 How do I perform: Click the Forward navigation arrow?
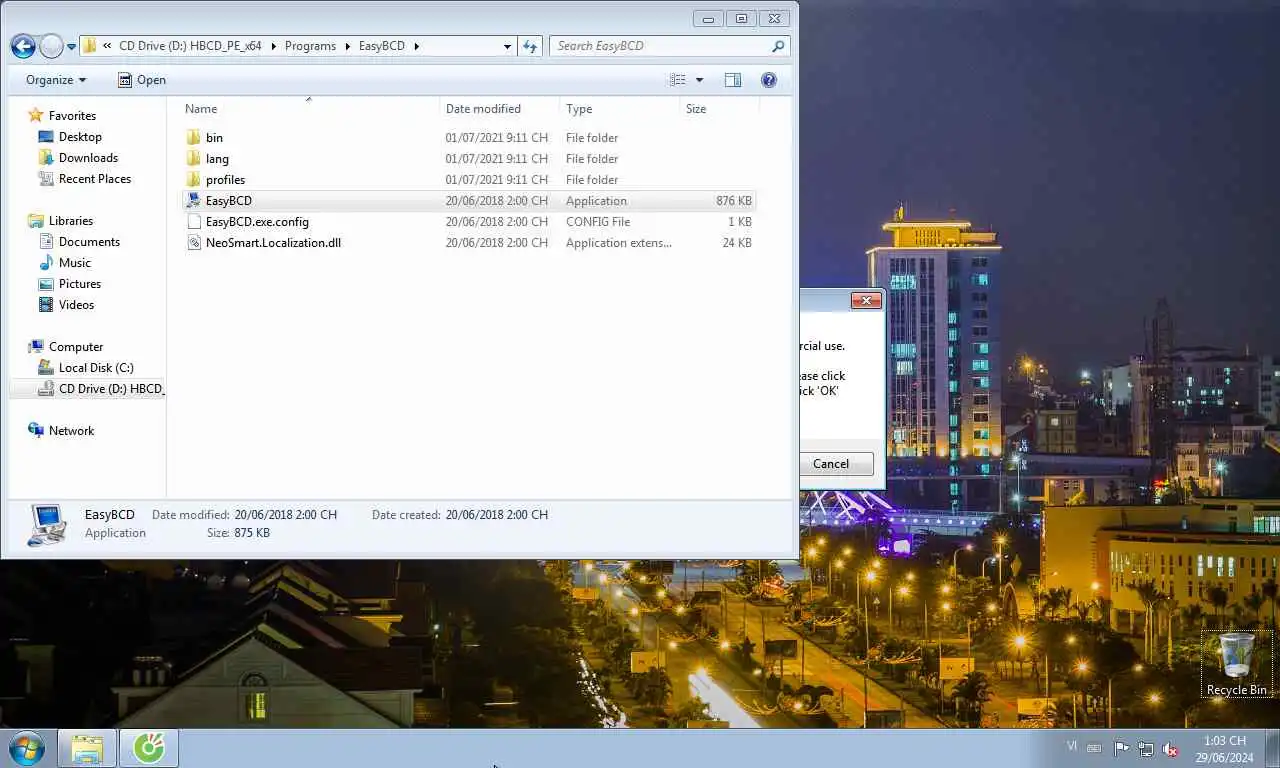pos(51,46)
